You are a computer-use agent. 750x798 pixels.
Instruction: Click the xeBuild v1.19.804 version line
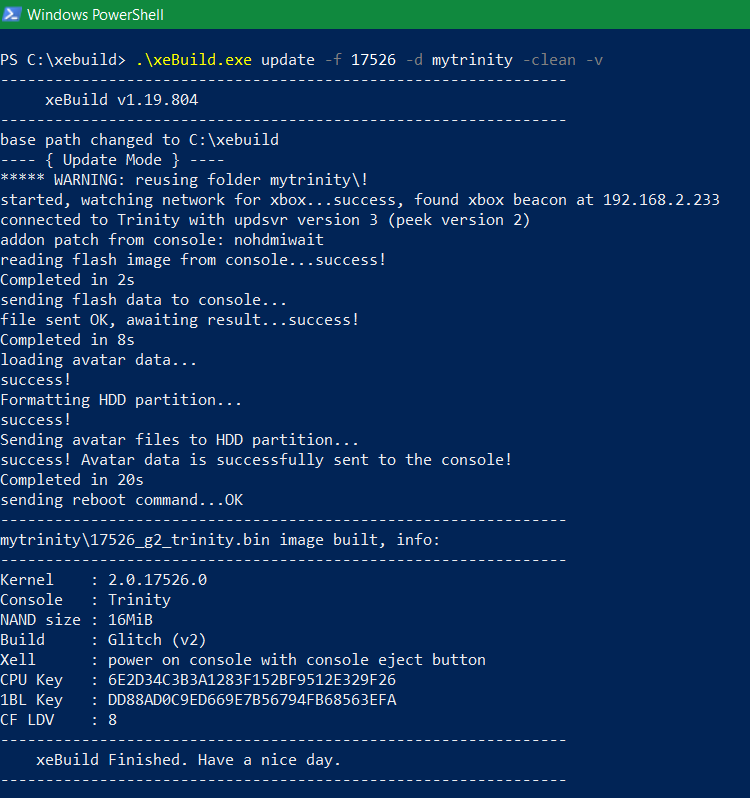122,100
